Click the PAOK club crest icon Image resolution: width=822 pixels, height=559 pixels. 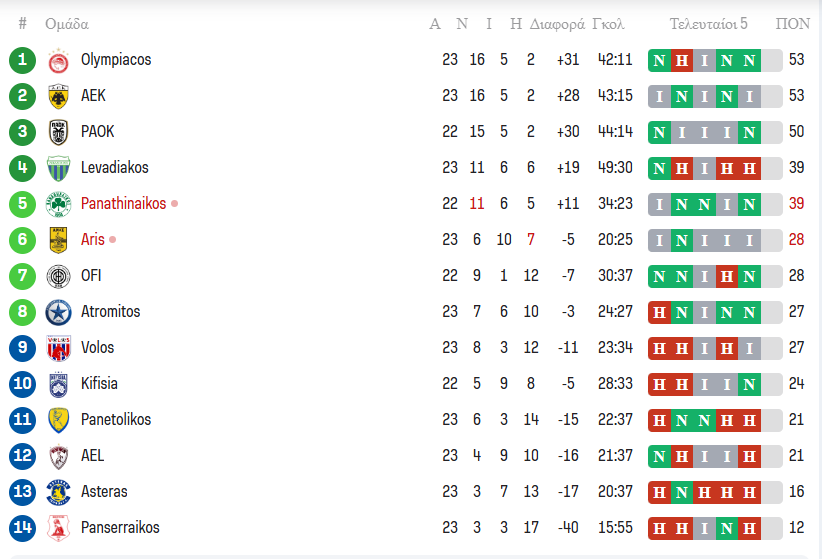(x=58, y=132)
